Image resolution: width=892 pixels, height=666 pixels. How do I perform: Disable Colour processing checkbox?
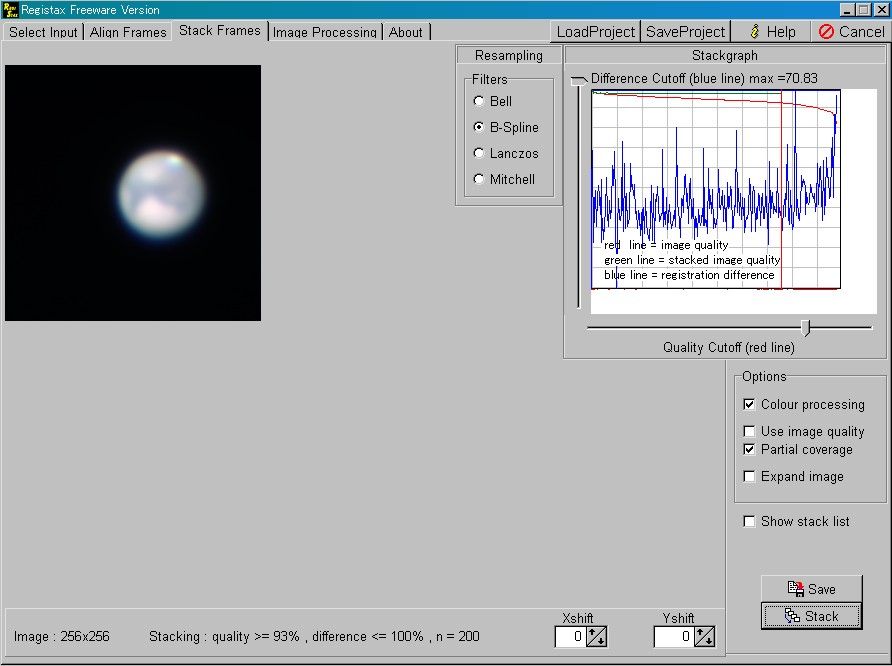[749, 405]
